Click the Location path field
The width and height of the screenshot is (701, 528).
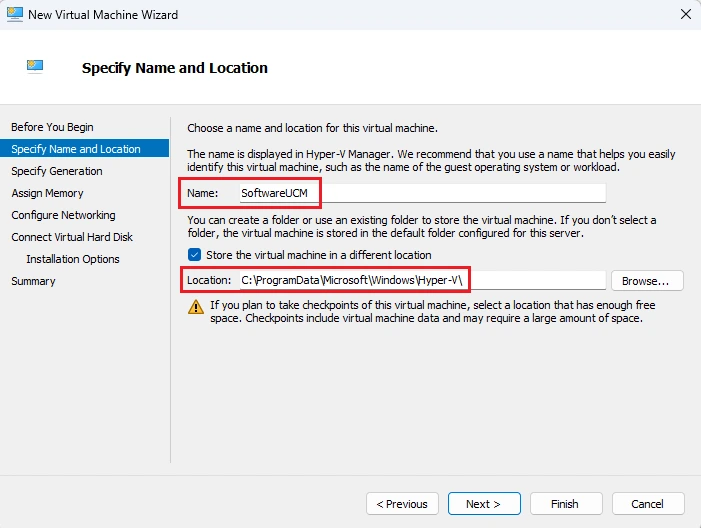tap(422, 280)
